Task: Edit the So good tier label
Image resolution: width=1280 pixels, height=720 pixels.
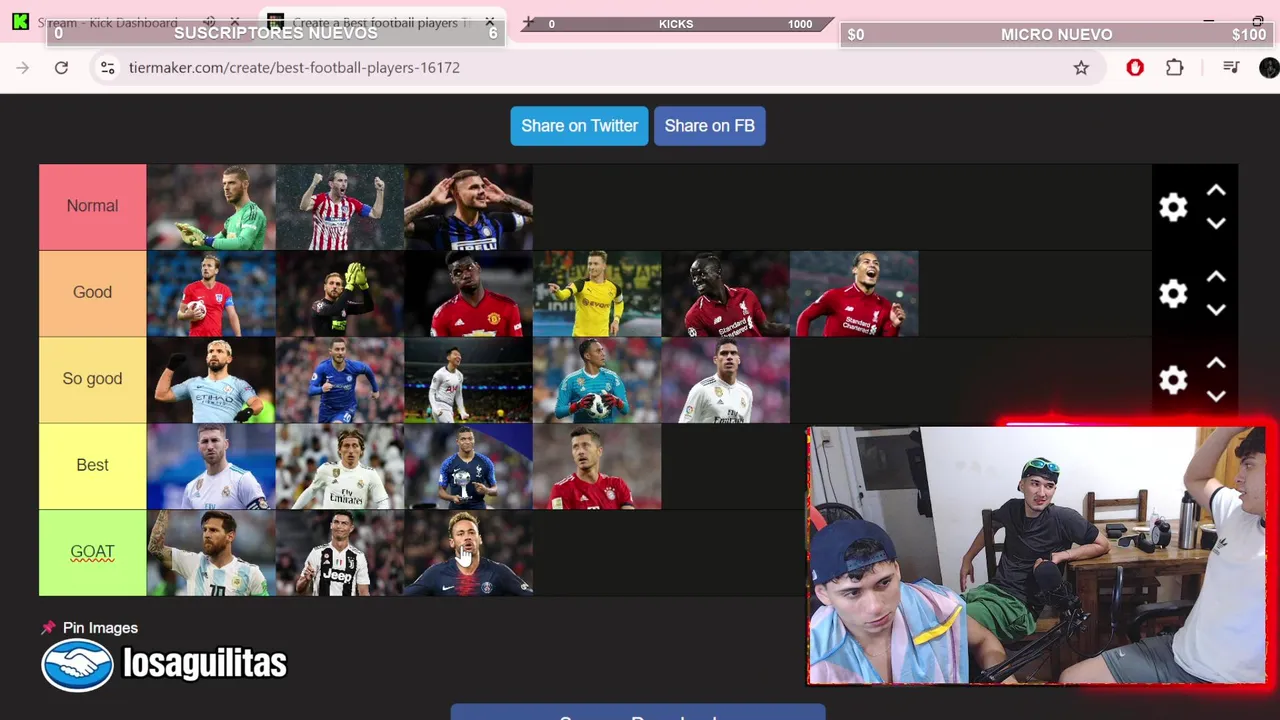Action: click(x=92, y=379)
